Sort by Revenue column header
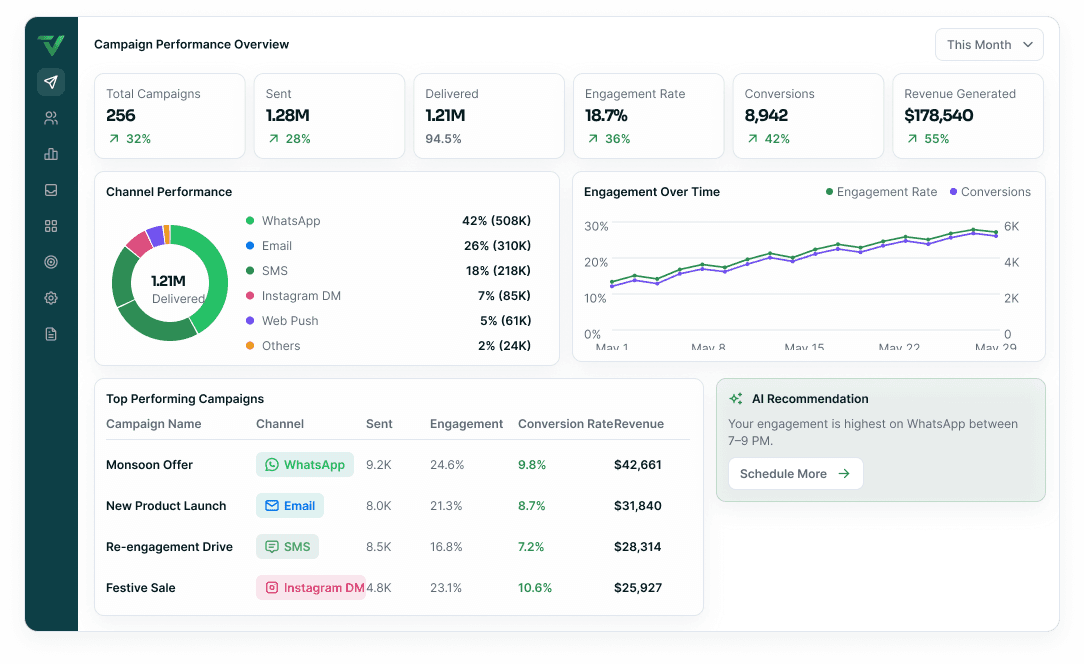The image size is (1084, 664). pos(639,424)
